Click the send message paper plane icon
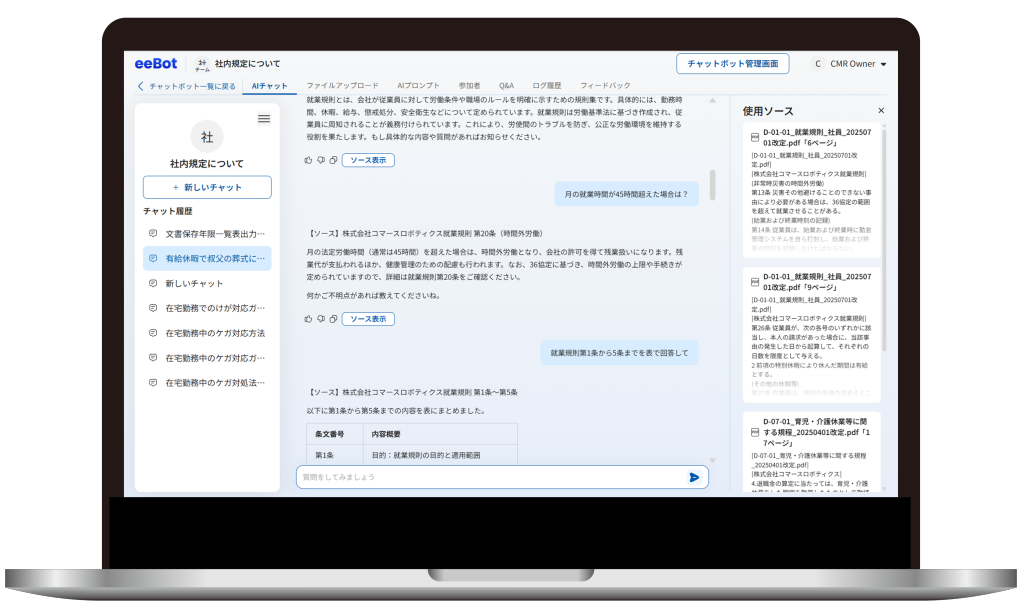 [693, 478]
